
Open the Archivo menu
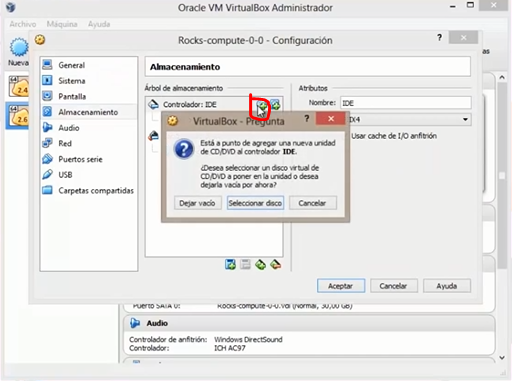coord(23,24)
